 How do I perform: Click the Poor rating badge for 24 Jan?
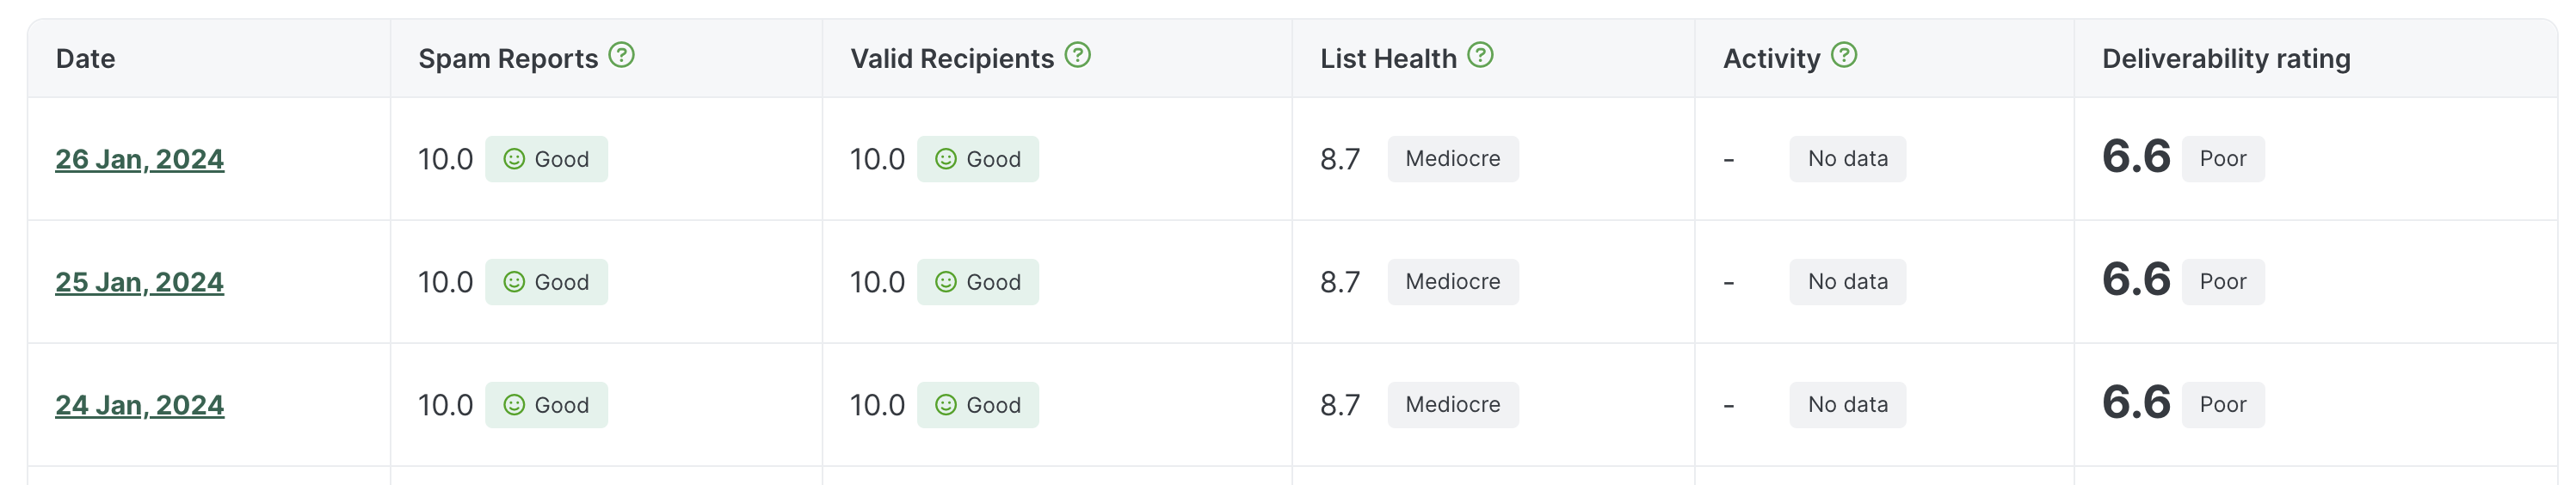[2222, 405]
